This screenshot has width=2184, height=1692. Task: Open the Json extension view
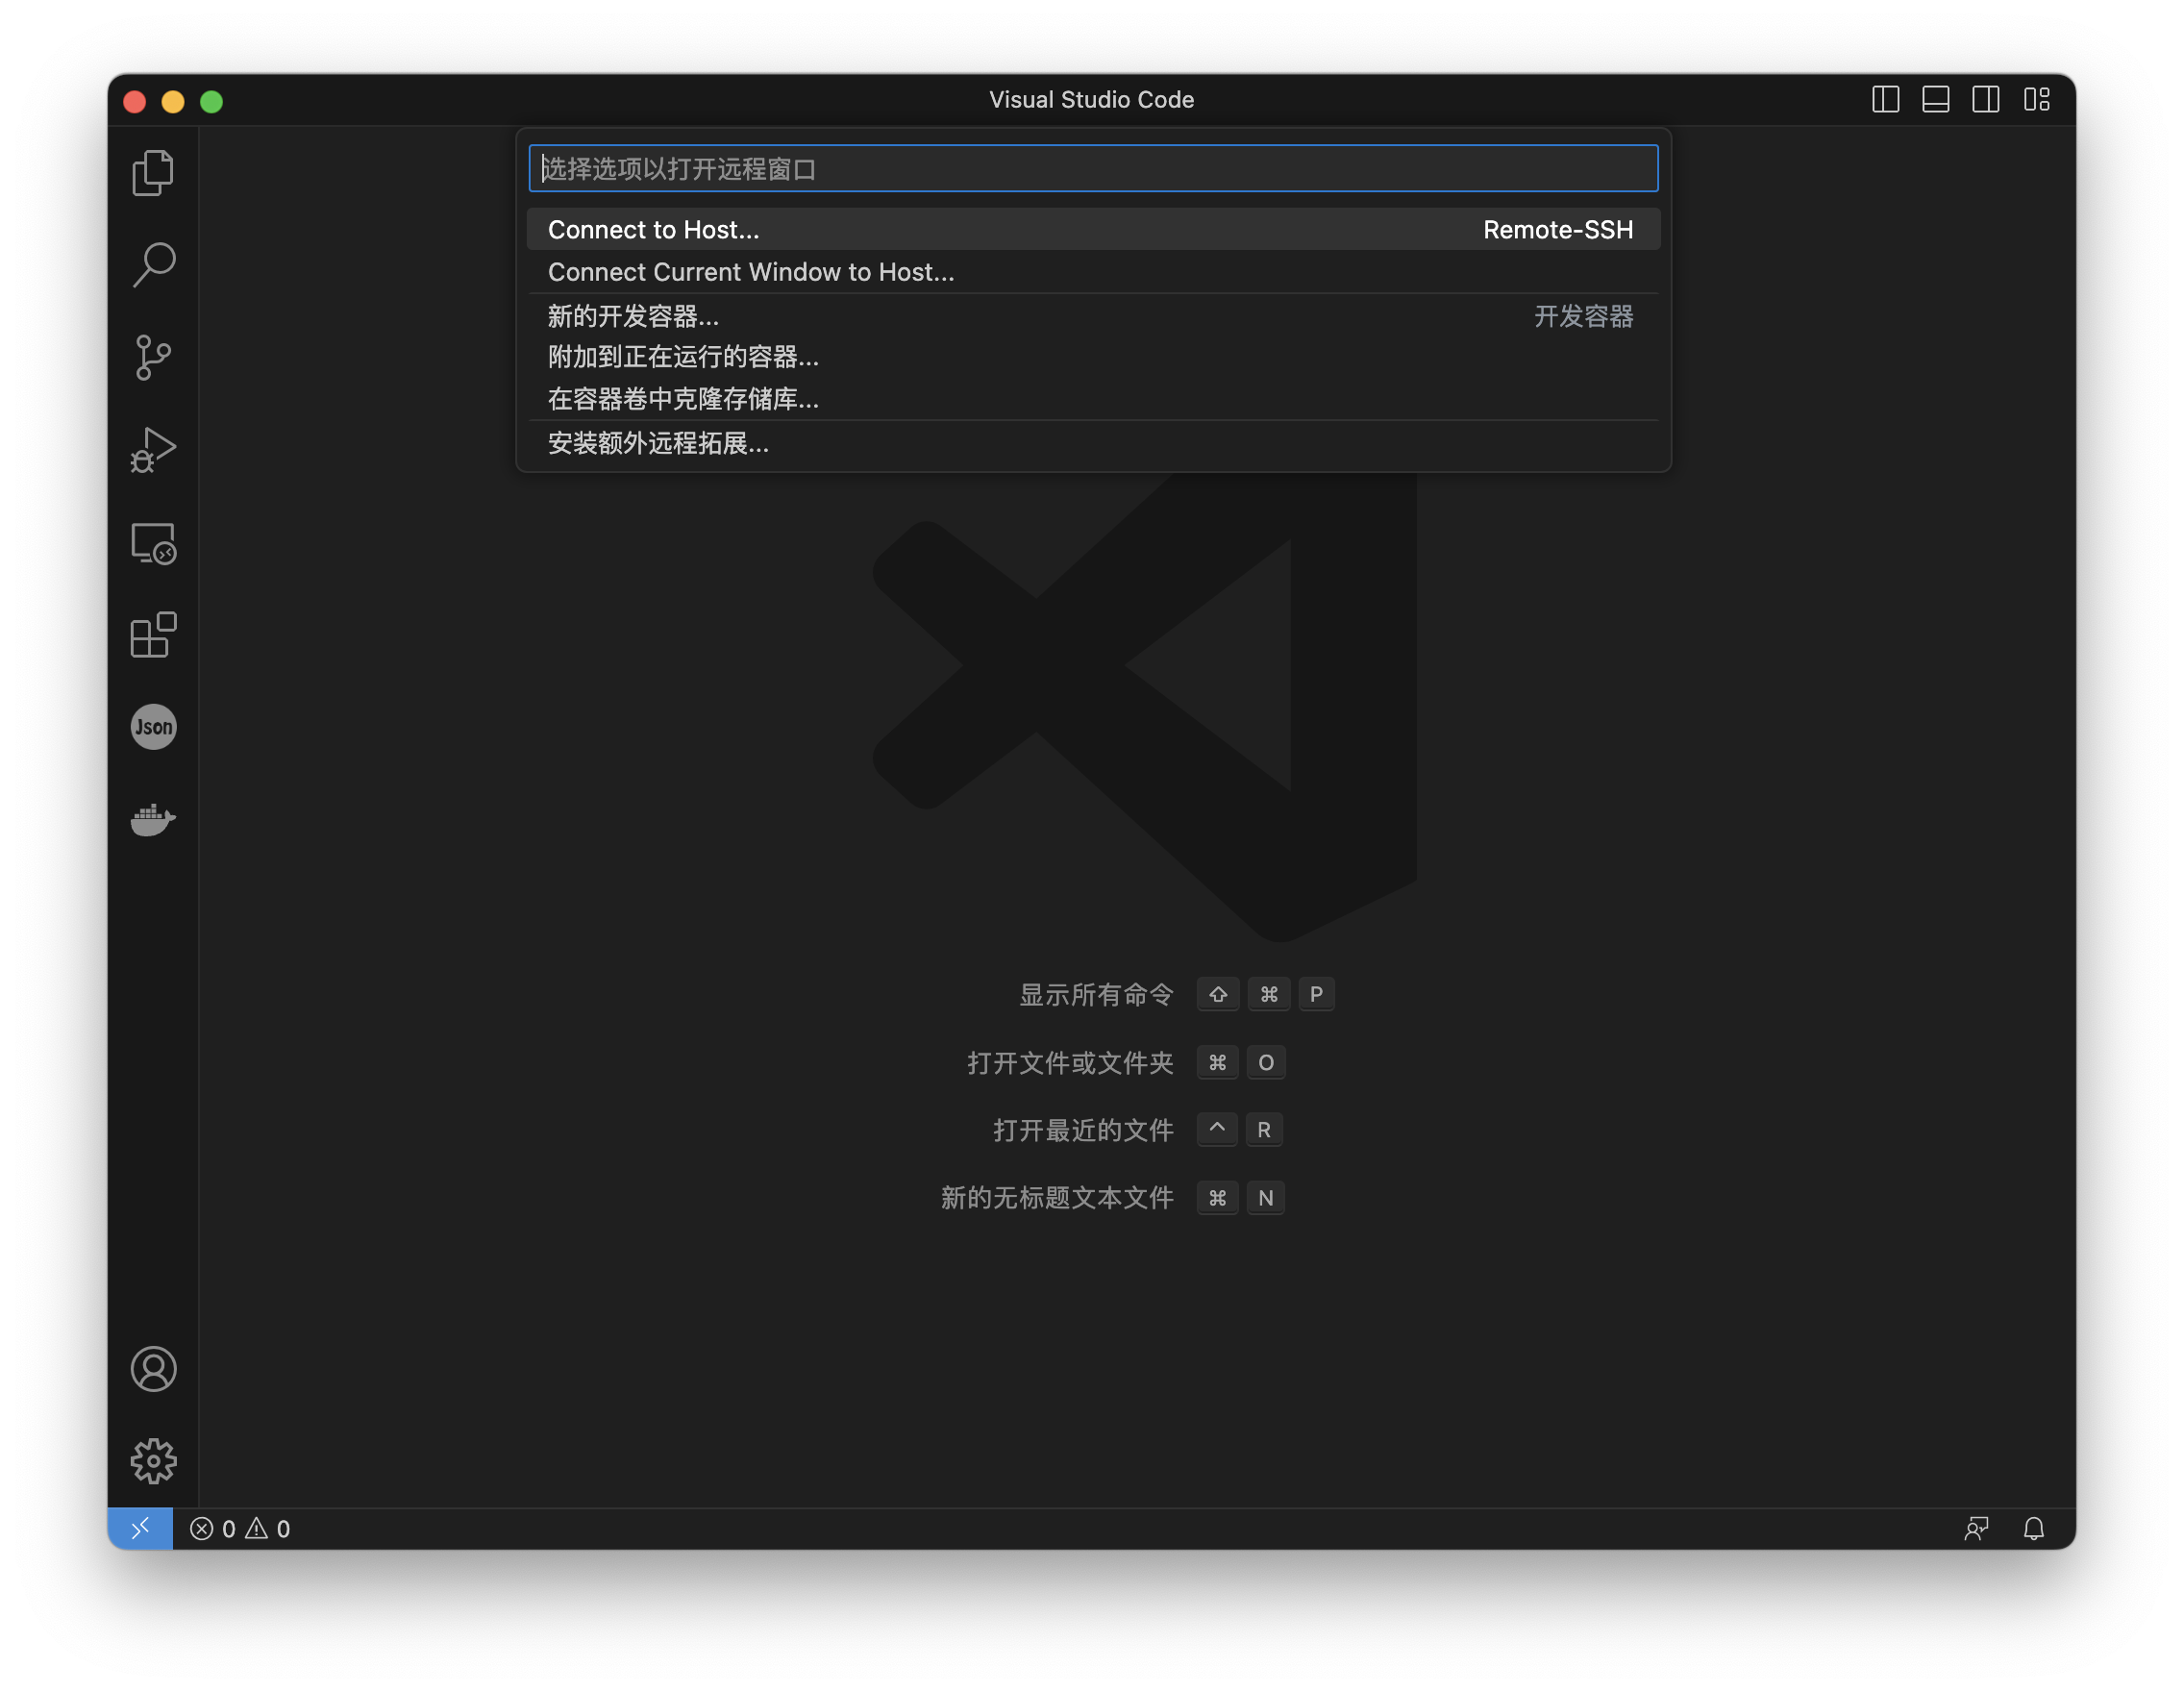coord(153,727)
